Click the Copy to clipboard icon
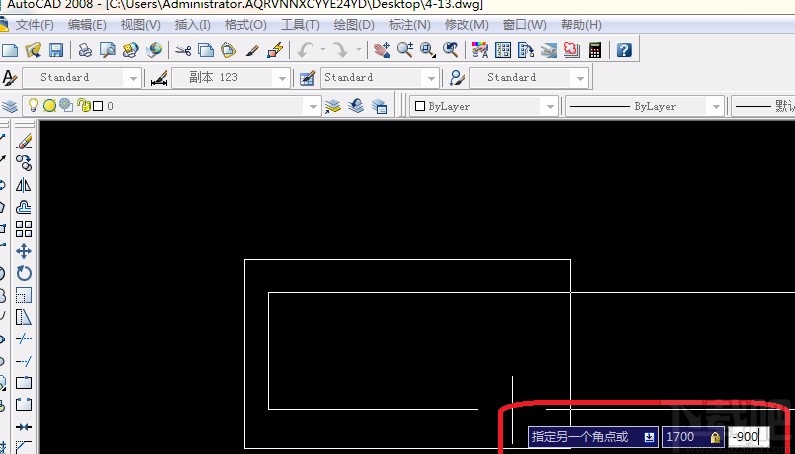The width and height of the screenshot is (795, 454). pyautogui.click(x=205, y=50)
